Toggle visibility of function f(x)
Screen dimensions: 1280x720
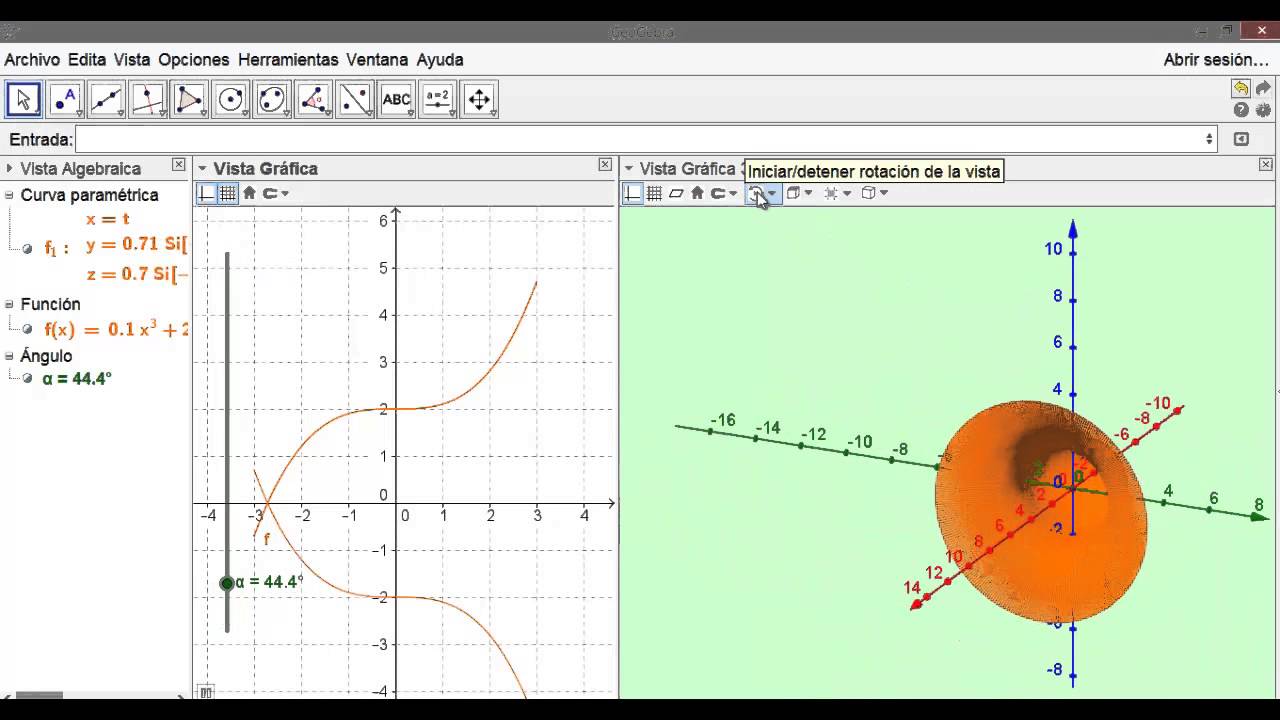pos(27,329)
